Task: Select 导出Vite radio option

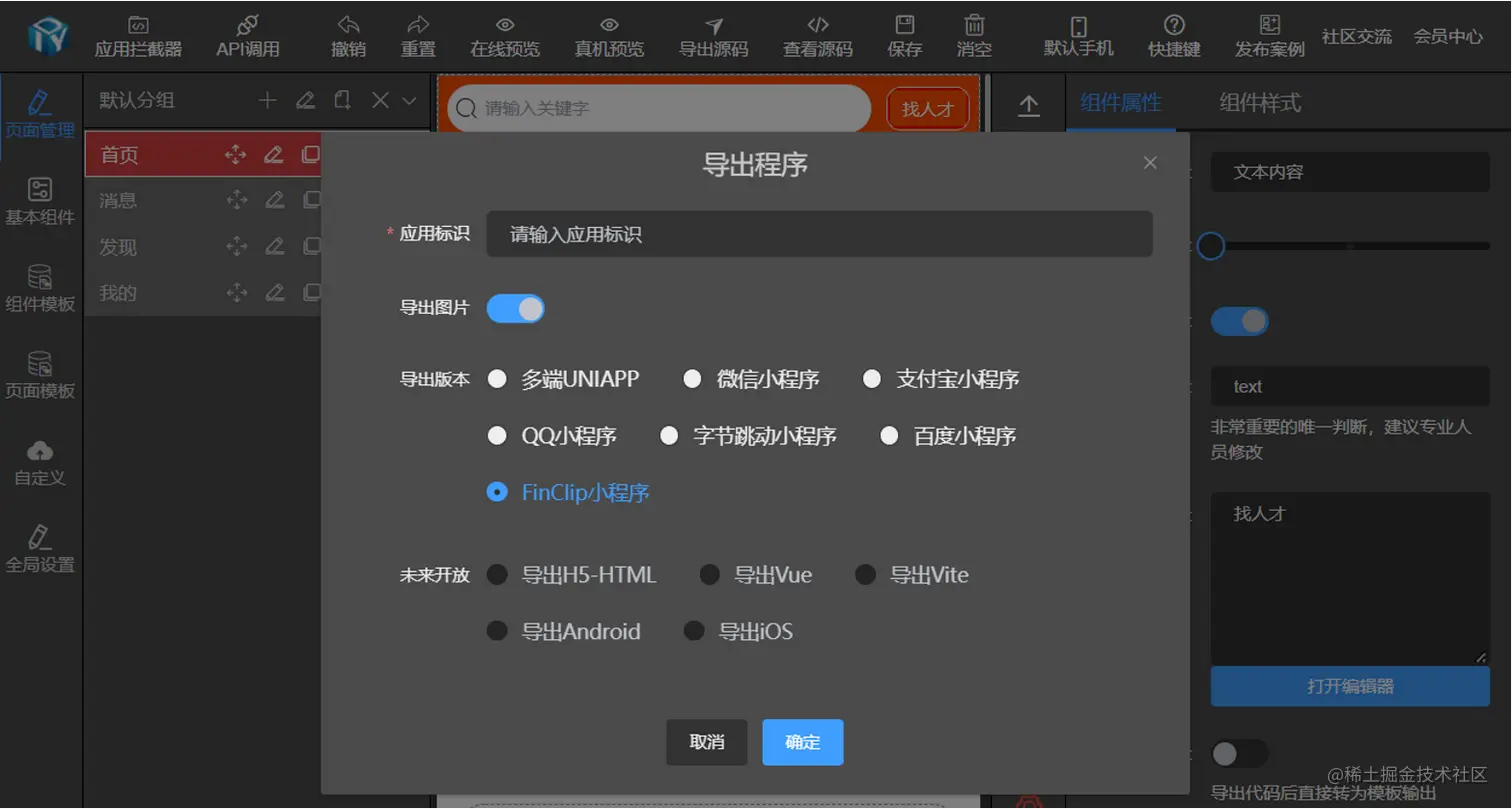Action: pos(912,575)
